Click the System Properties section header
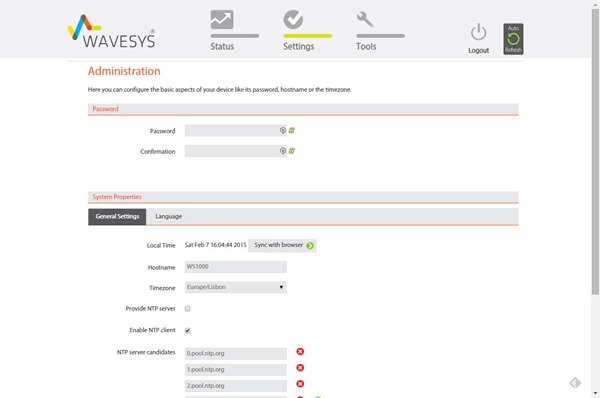The width and height of the screenshot is (600, 398). tap(303, 197)
